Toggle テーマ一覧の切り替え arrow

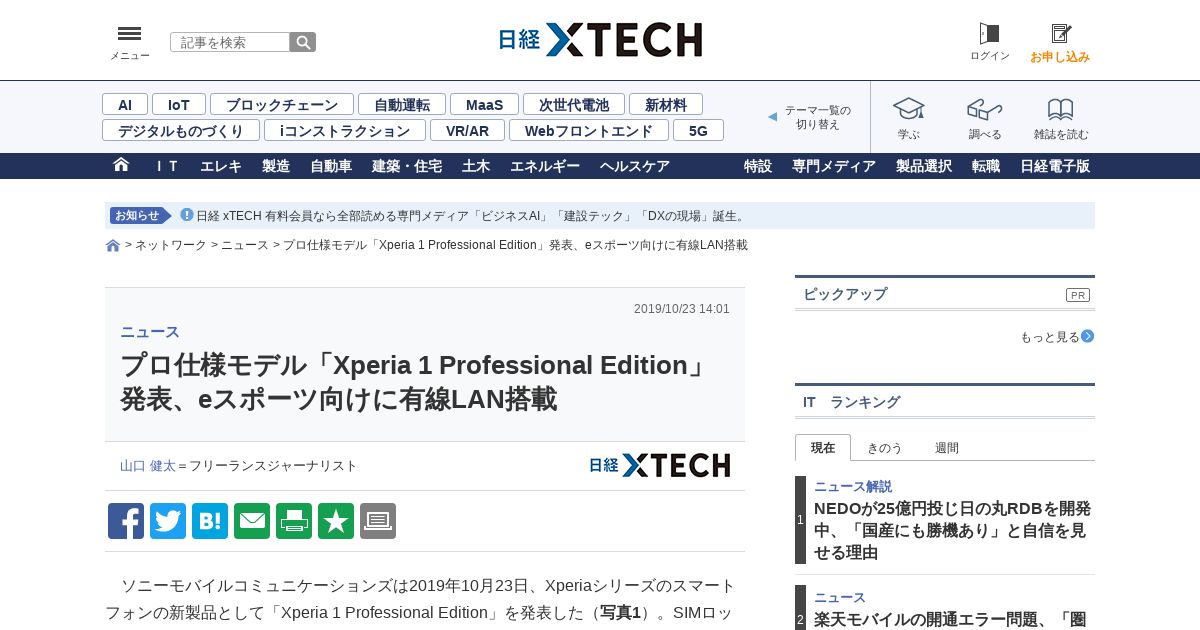tap(772, 117)
